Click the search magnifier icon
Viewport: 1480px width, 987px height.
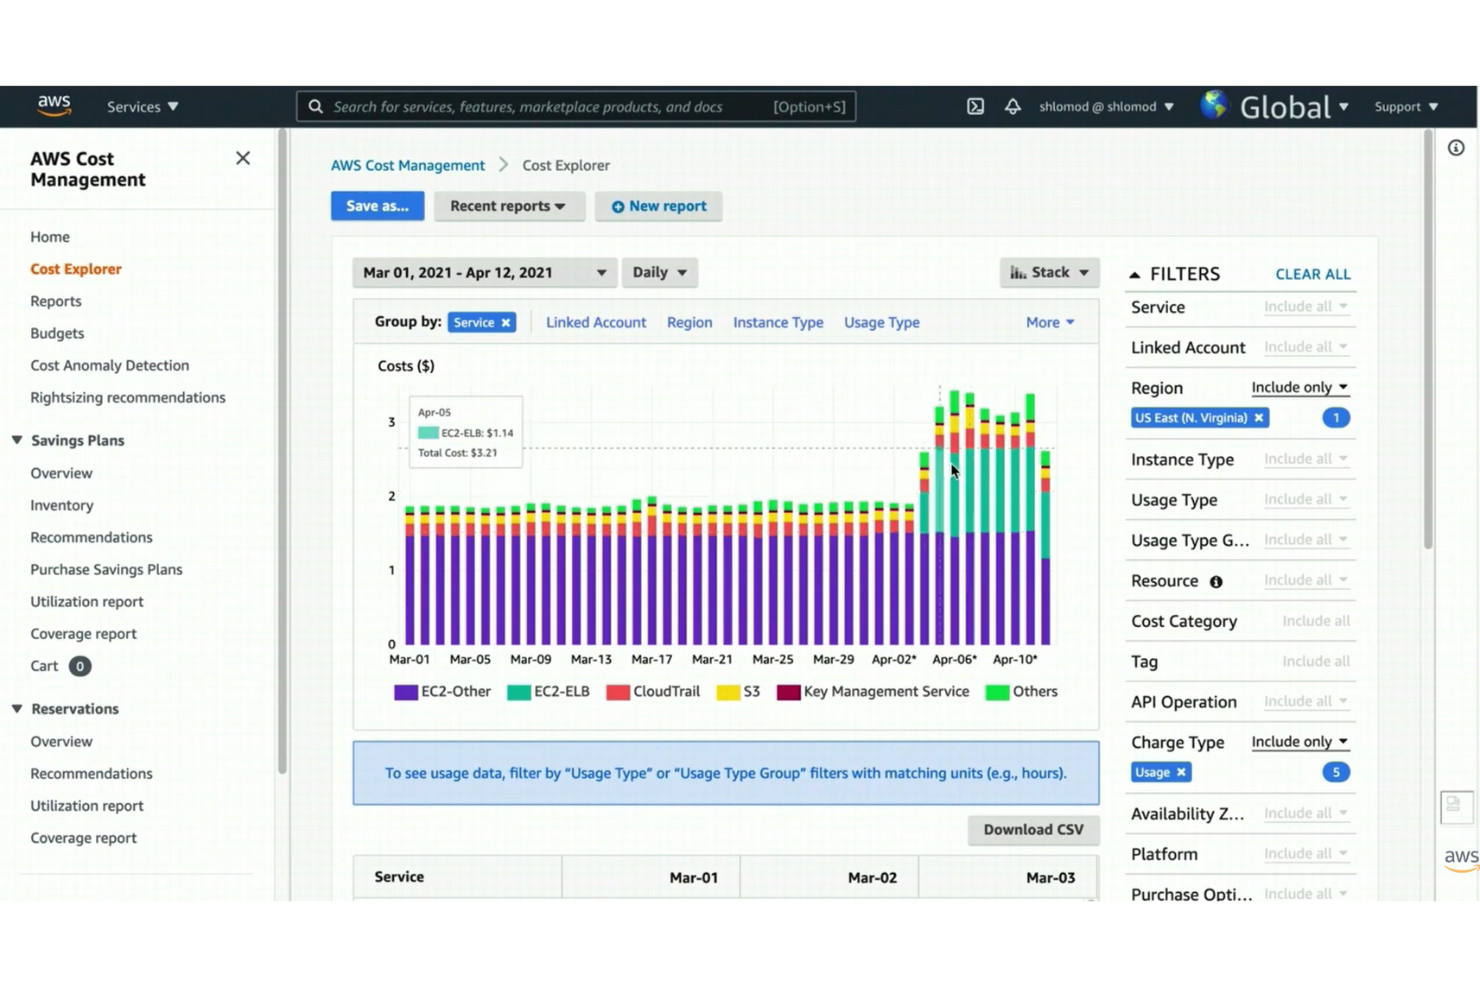point(315,106)
